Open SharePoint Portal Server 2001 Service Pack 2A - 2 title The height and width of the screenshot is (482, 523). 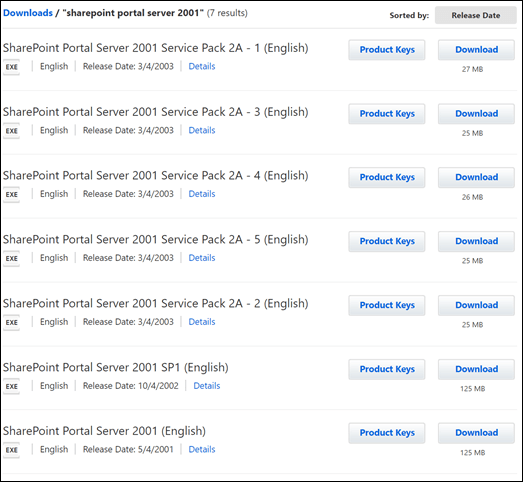[155, 304]
